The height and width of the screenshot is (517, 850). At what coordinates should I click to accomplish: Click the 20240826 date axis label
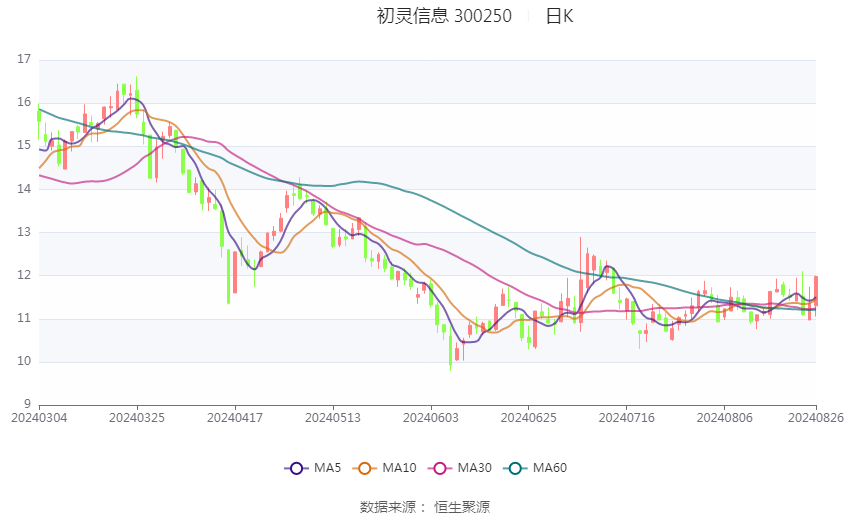816,418
